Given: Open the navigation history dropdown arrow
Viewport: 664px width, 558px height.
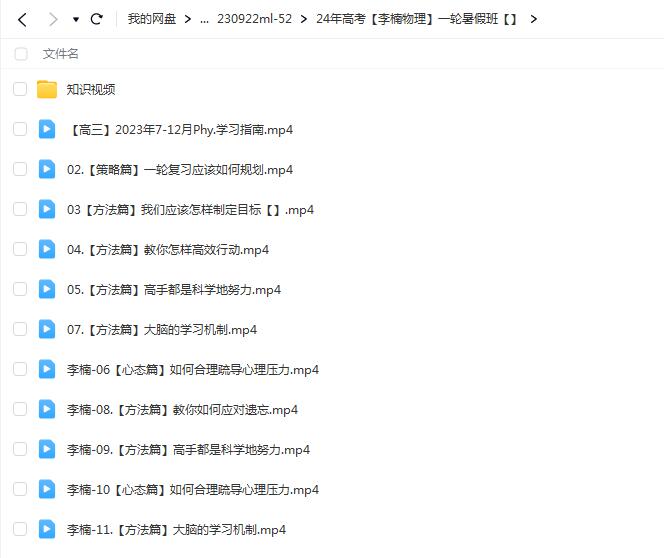Looking at the screenshot, I should click(x=75, y=19).
